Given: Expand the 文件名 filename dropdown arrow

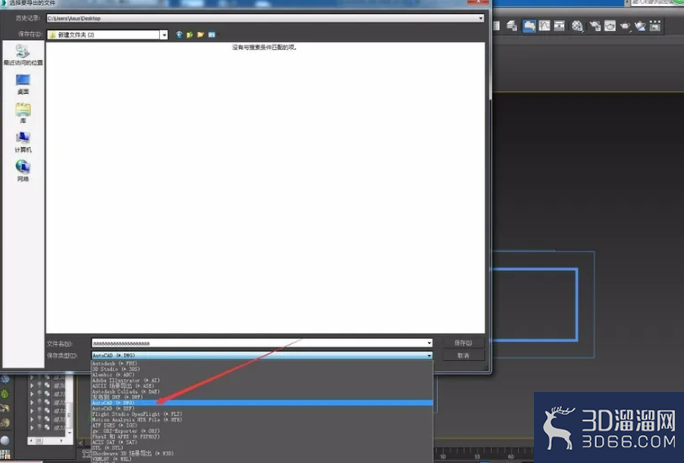Looking at the screenshot, I should 429,343.
